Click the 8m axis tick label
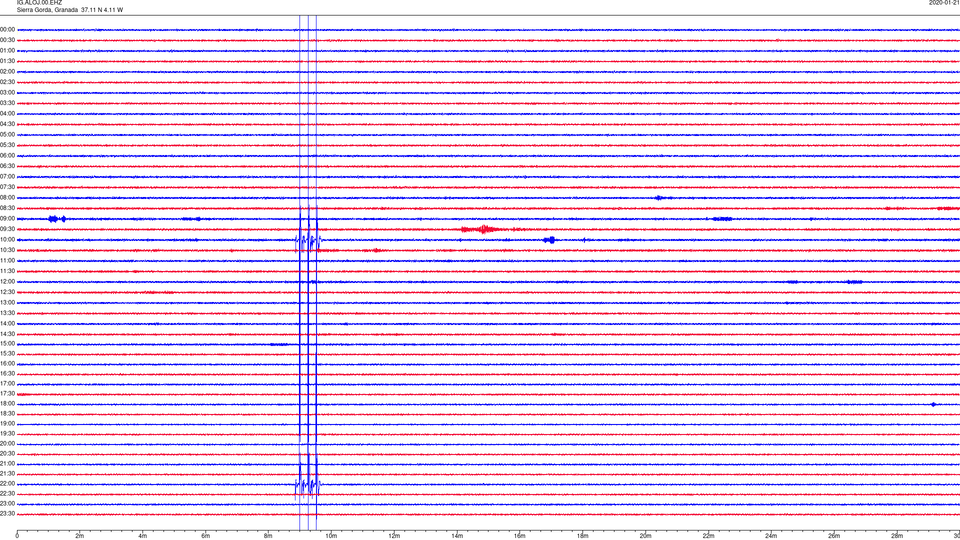The image size is (960, 540). [268, 536]
